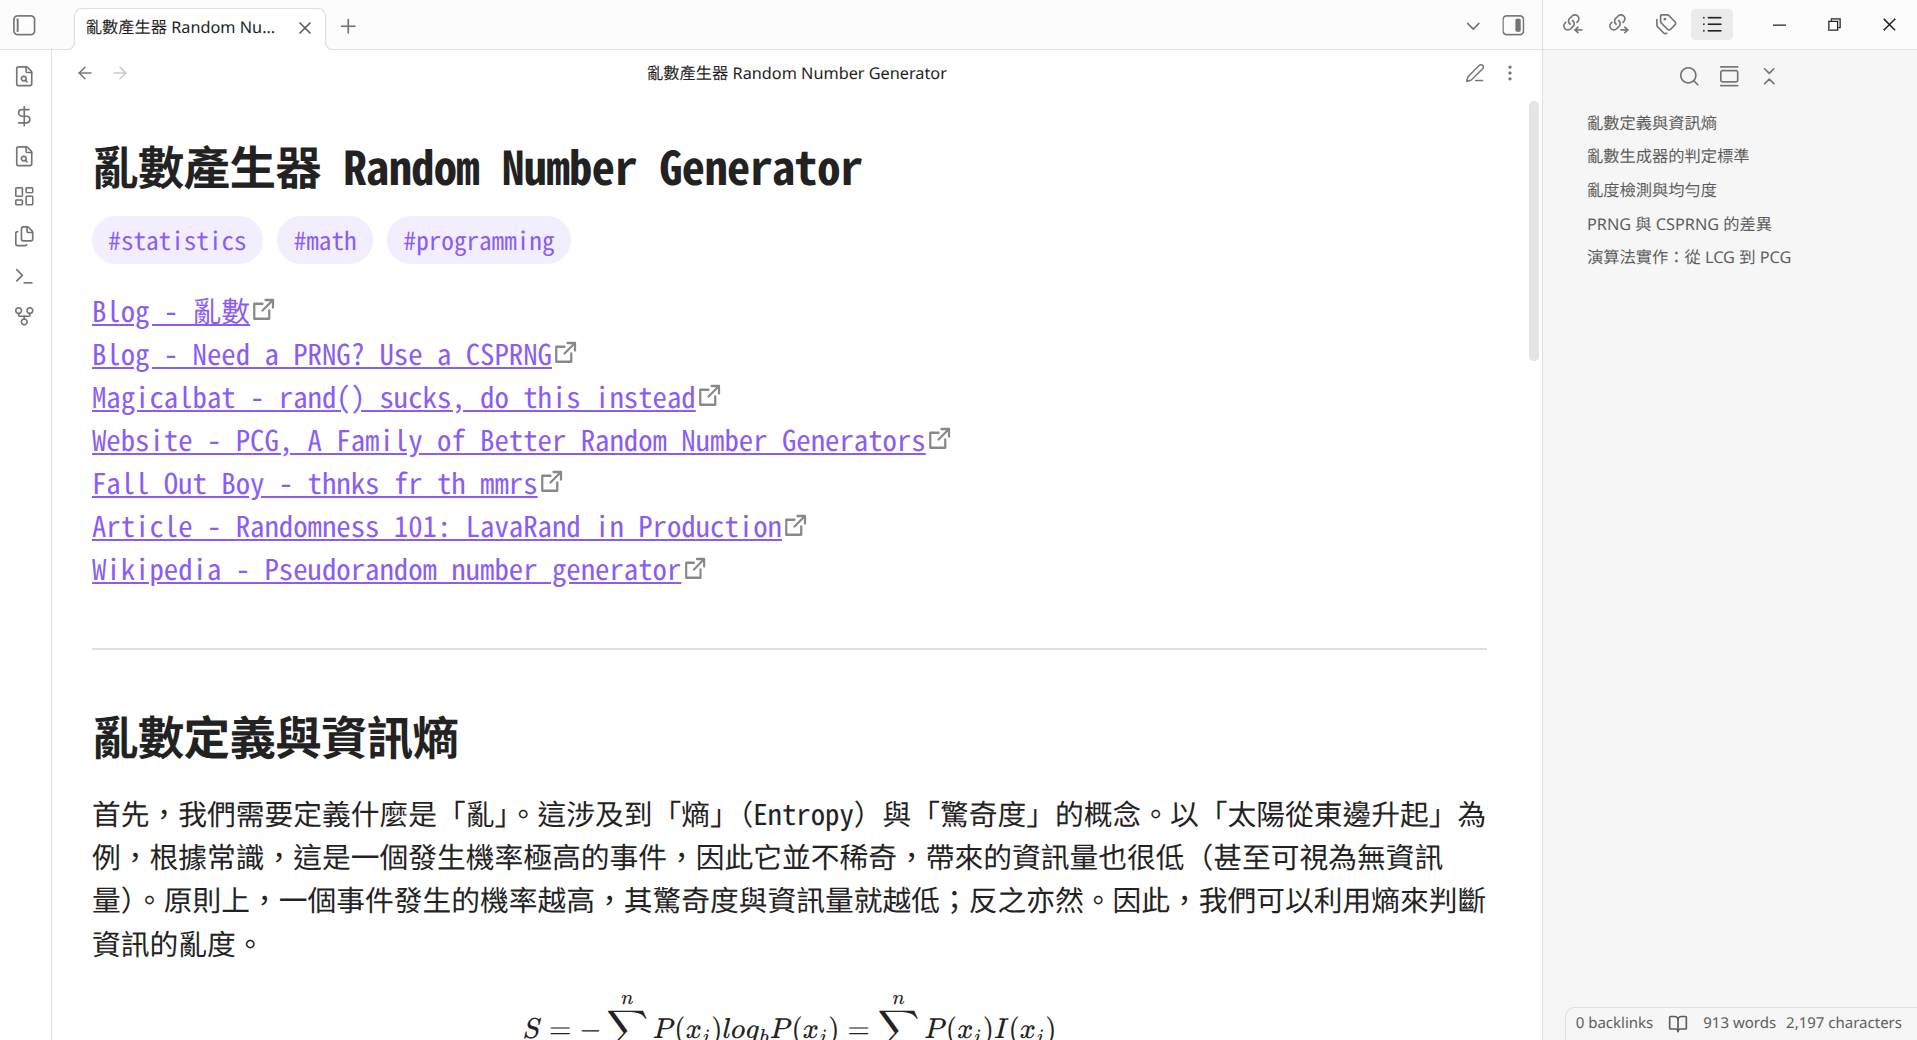Toggle the left sidebar
Screen dimensions: 1917x1040
25,26
